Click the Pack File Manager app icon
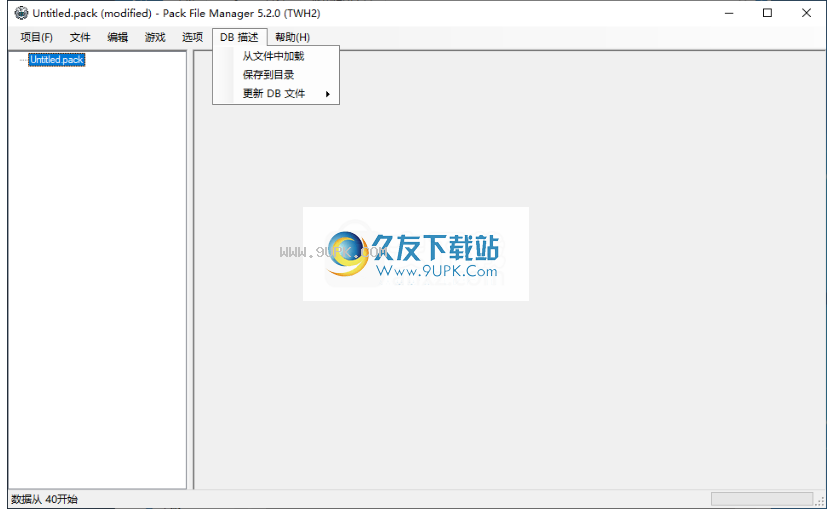The width and height of the screenshot is (832, 509). click(x=21, y=13)
